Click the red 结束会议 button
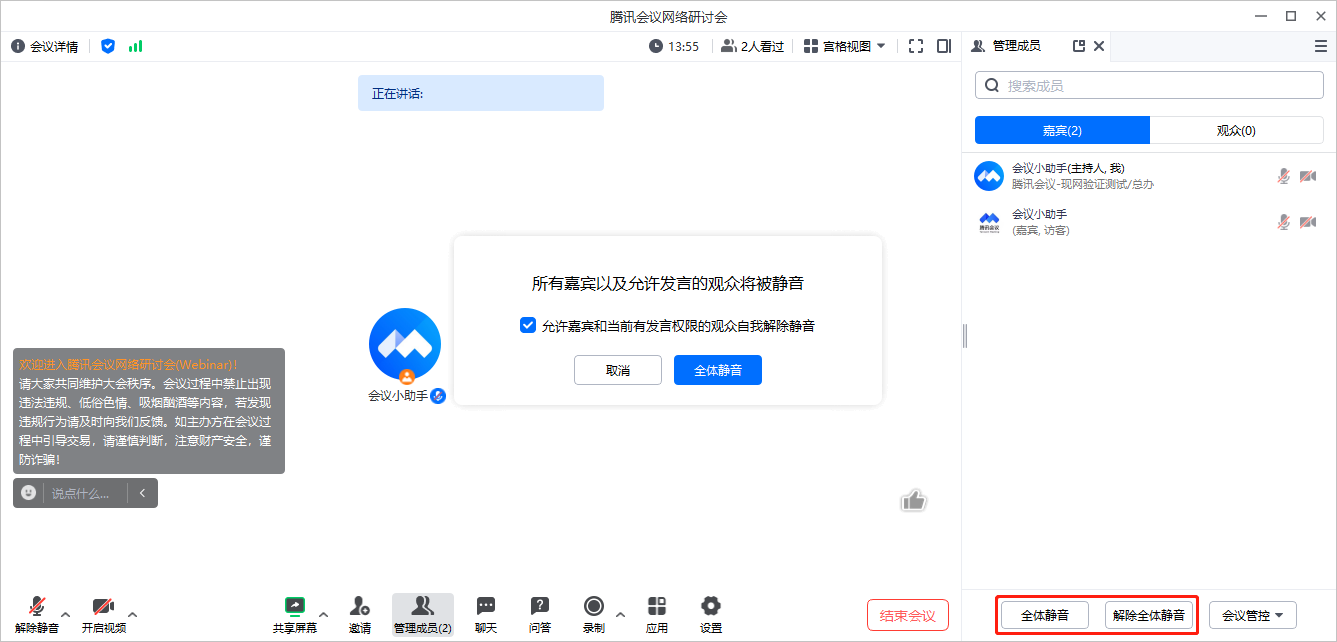The height and width of the screenshot is (642, 1337). click(908, 615)
